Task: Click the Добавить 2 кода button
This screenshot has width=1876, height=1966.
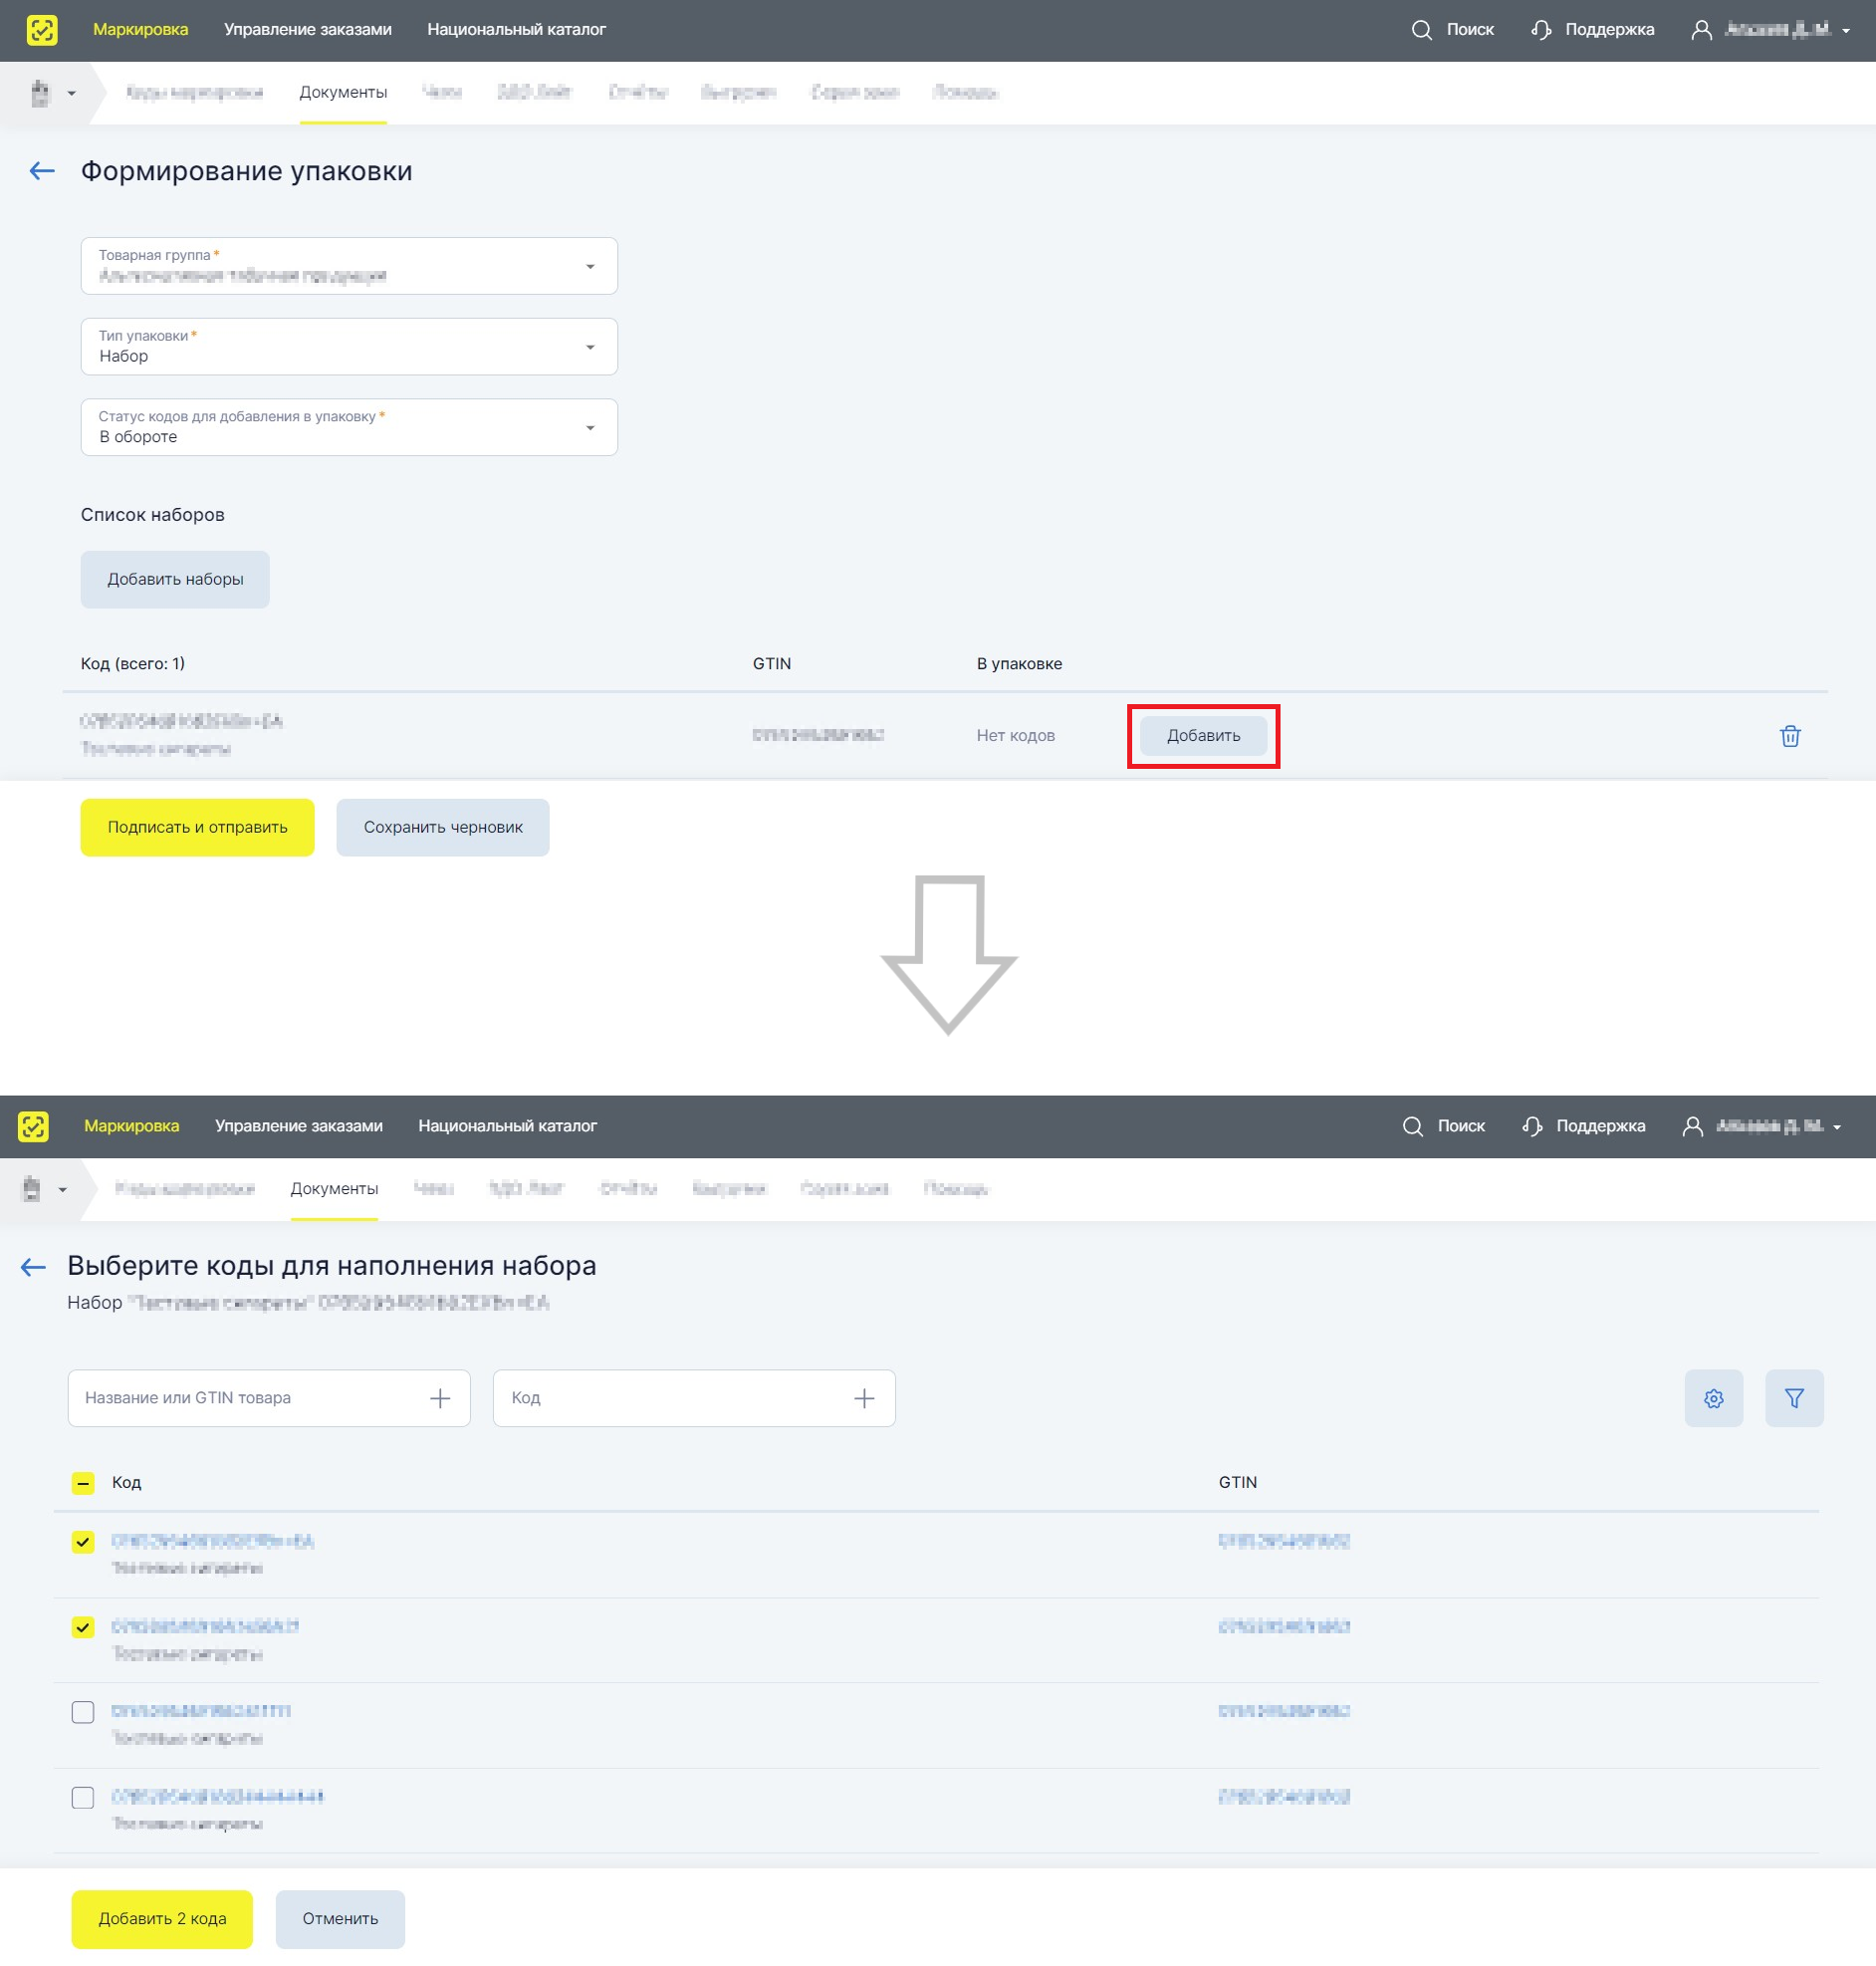Action: click(162, 1919)
